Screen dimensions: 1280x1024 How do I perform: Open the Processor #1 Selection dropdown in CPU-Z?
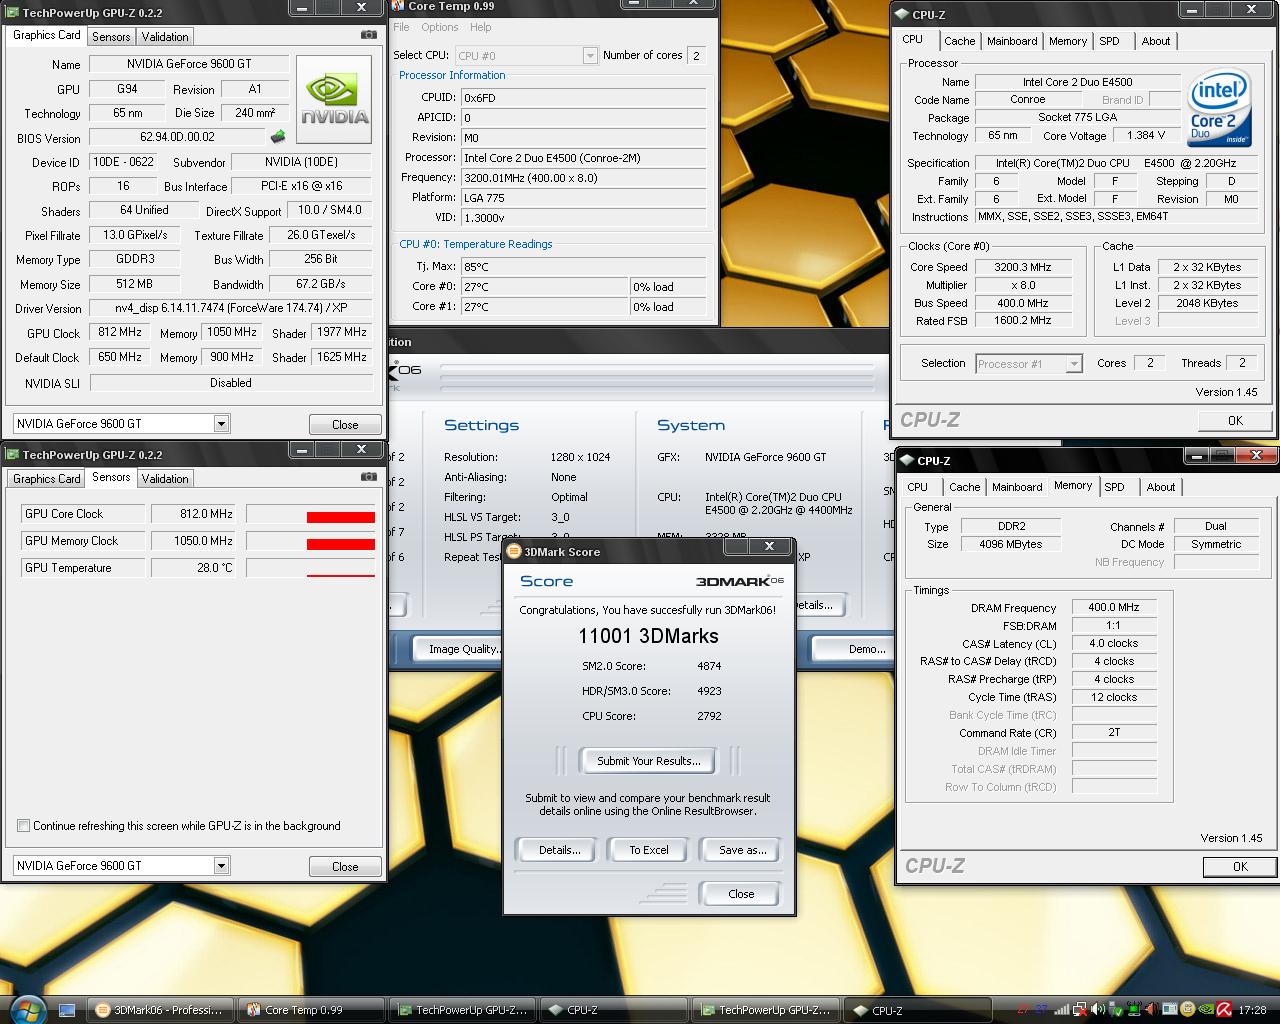1073,364
